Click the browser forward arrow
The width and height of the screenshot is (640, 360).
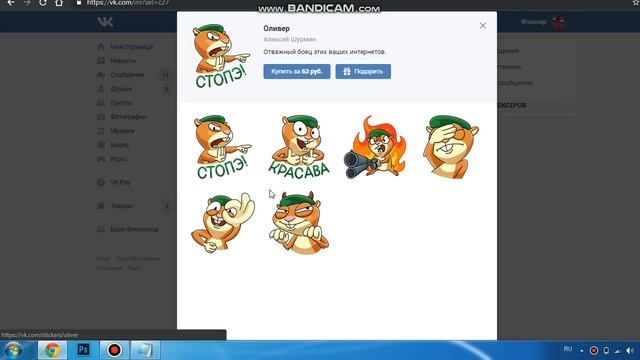tap(27, 3)
